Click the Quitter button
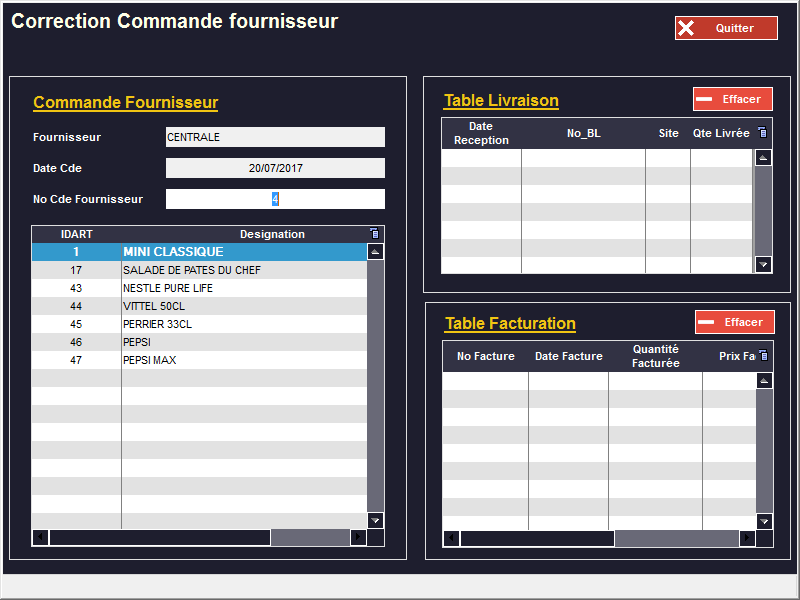The image size is (800, 600). (x=725, y=28)
